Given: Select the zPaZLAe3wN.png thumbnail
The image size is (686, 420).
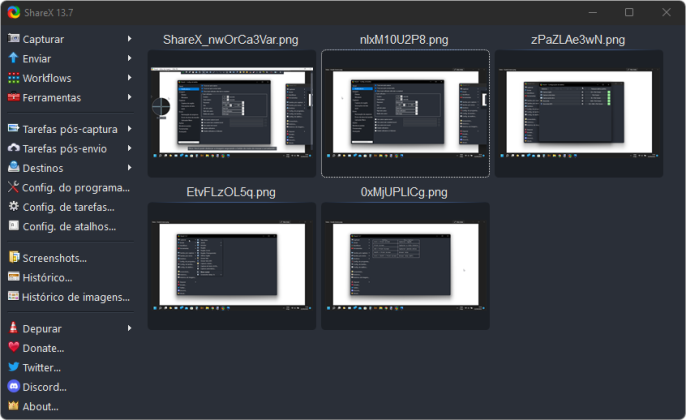Looking at the screenshot, I should (x=579, y=113).
